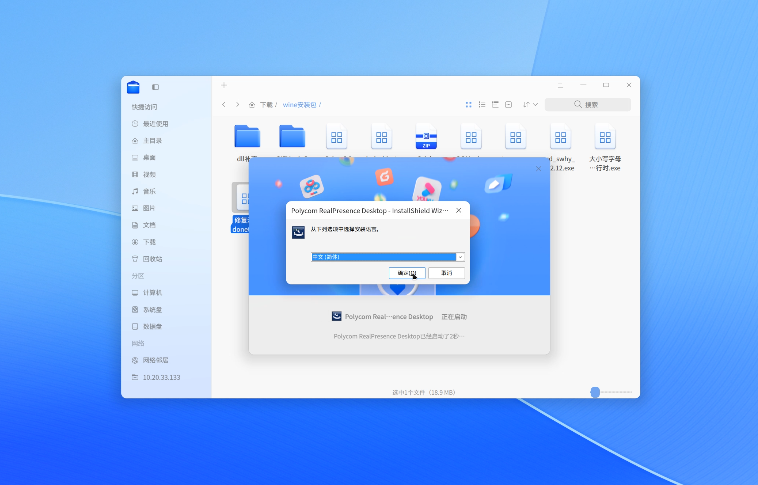Click the Polycom icon in InstallShield dialog
This screenshot has width=758, height=485.
(298, 232)
